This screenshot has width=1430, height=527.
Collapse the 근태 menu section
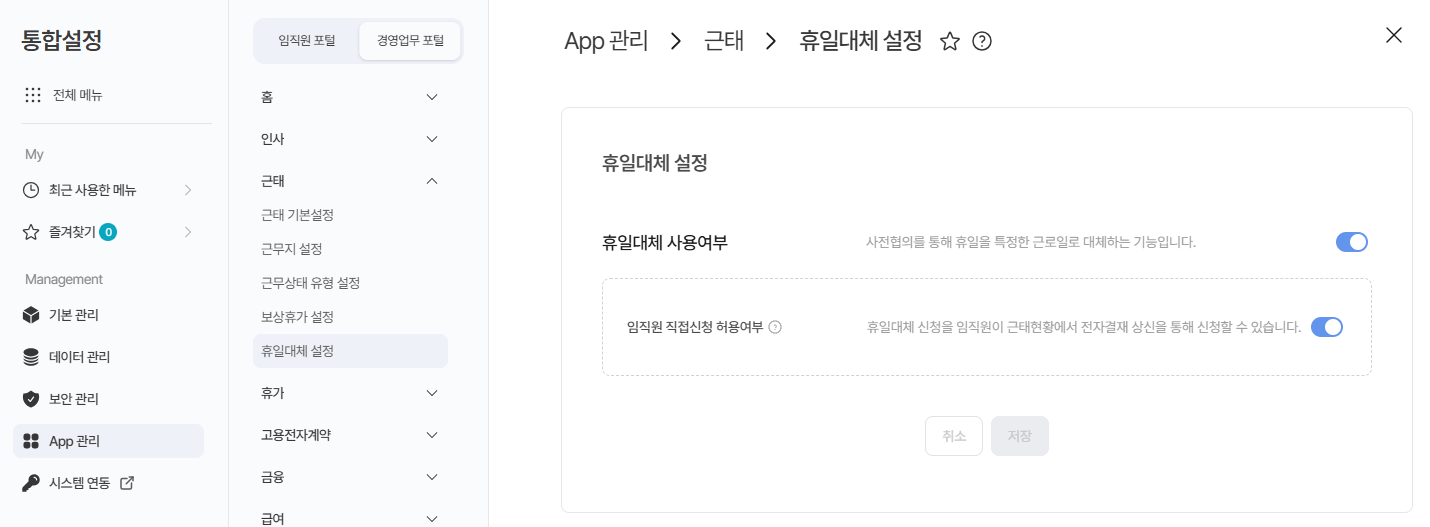(432, 181)
